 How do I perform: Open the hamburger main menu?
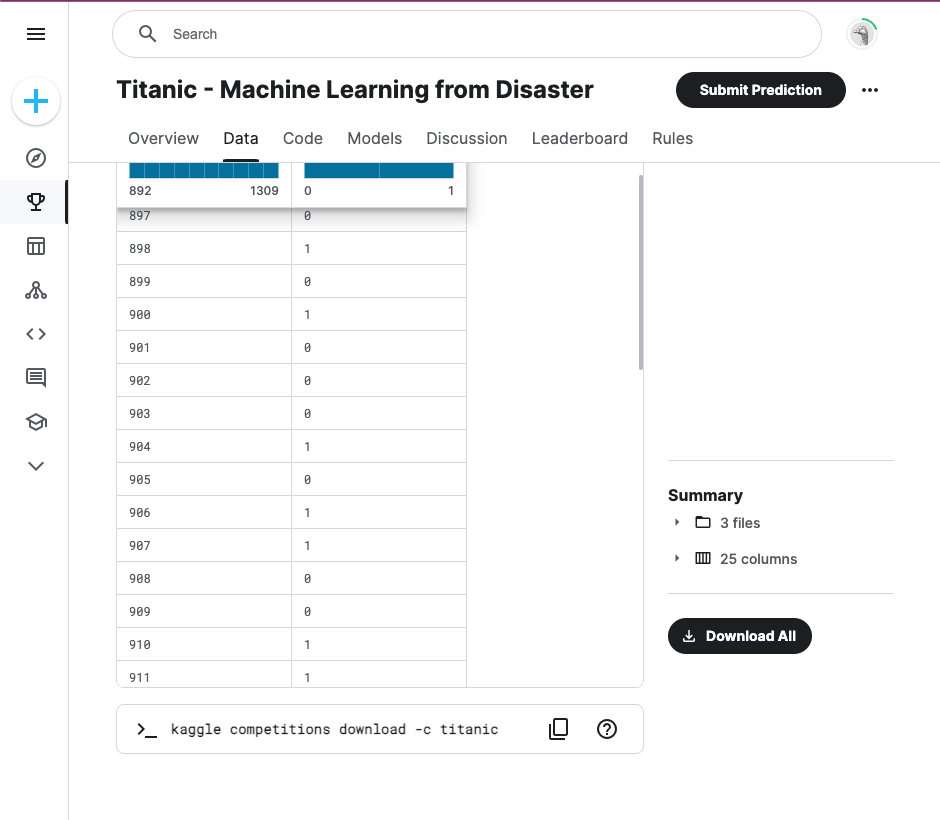tap(36, 34)
